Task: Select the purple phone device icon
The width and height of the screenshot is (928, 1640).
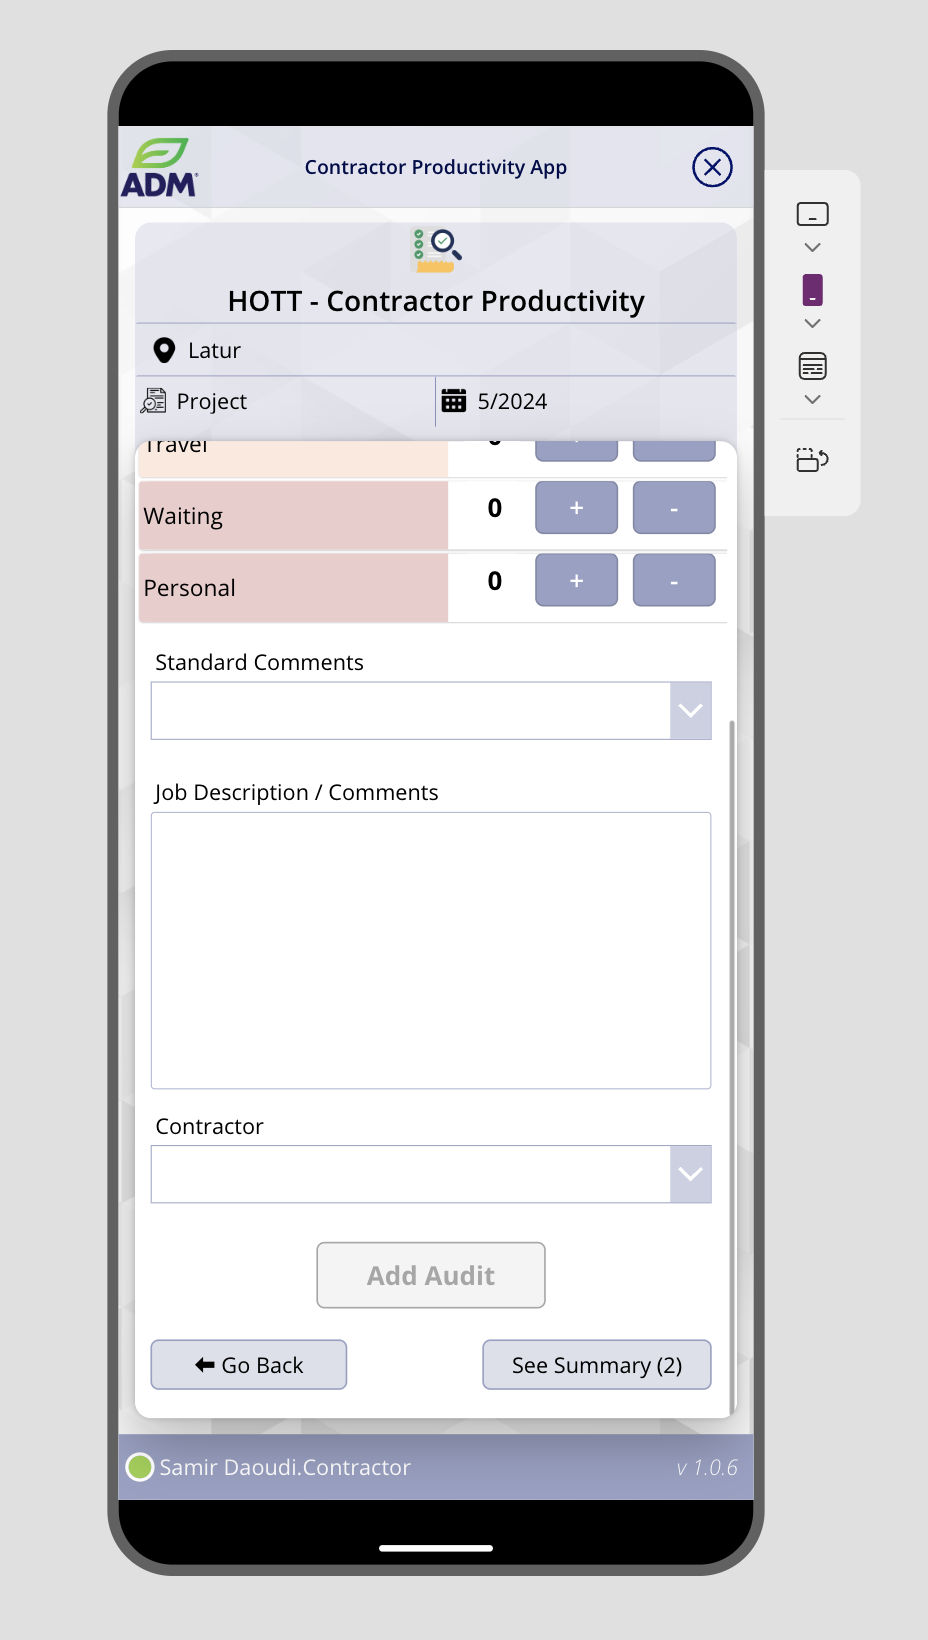Action: [x=812, y=290]
